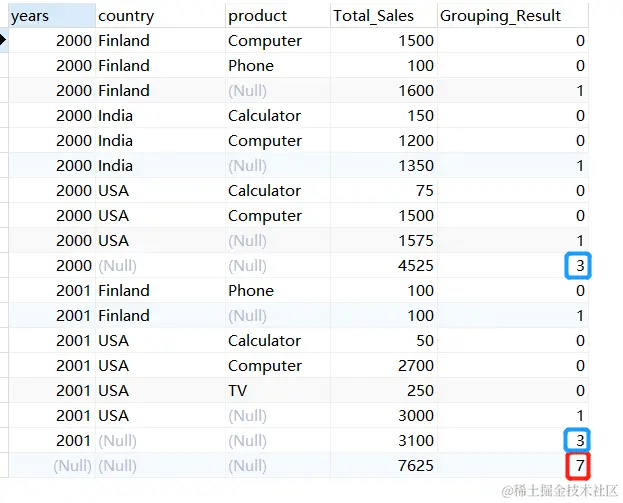The image size is (623, 503).
Task: Select the 3000 Total_Sales cell
Action: tap(384, 416)
